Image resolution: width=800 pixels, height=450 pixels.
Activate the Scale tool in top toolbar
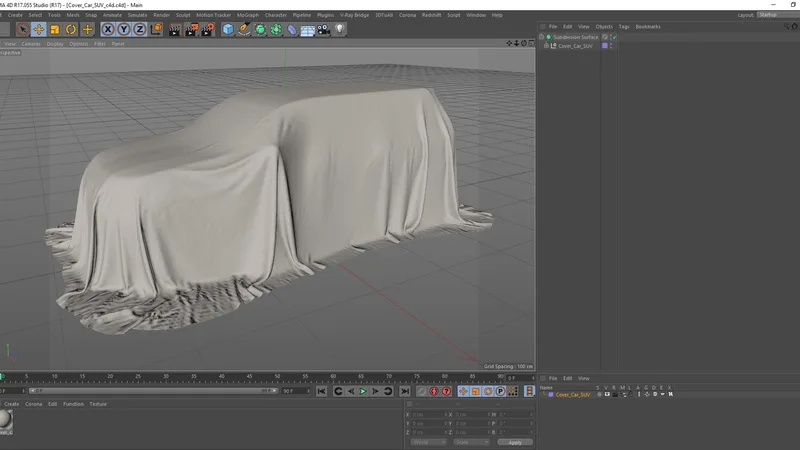point(55,30)
